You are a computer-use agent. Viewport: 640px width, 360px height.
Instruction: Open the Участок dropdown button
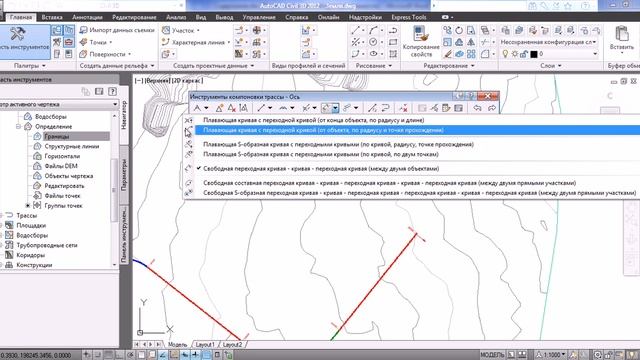pyautogui.click(x=181, y=30)
